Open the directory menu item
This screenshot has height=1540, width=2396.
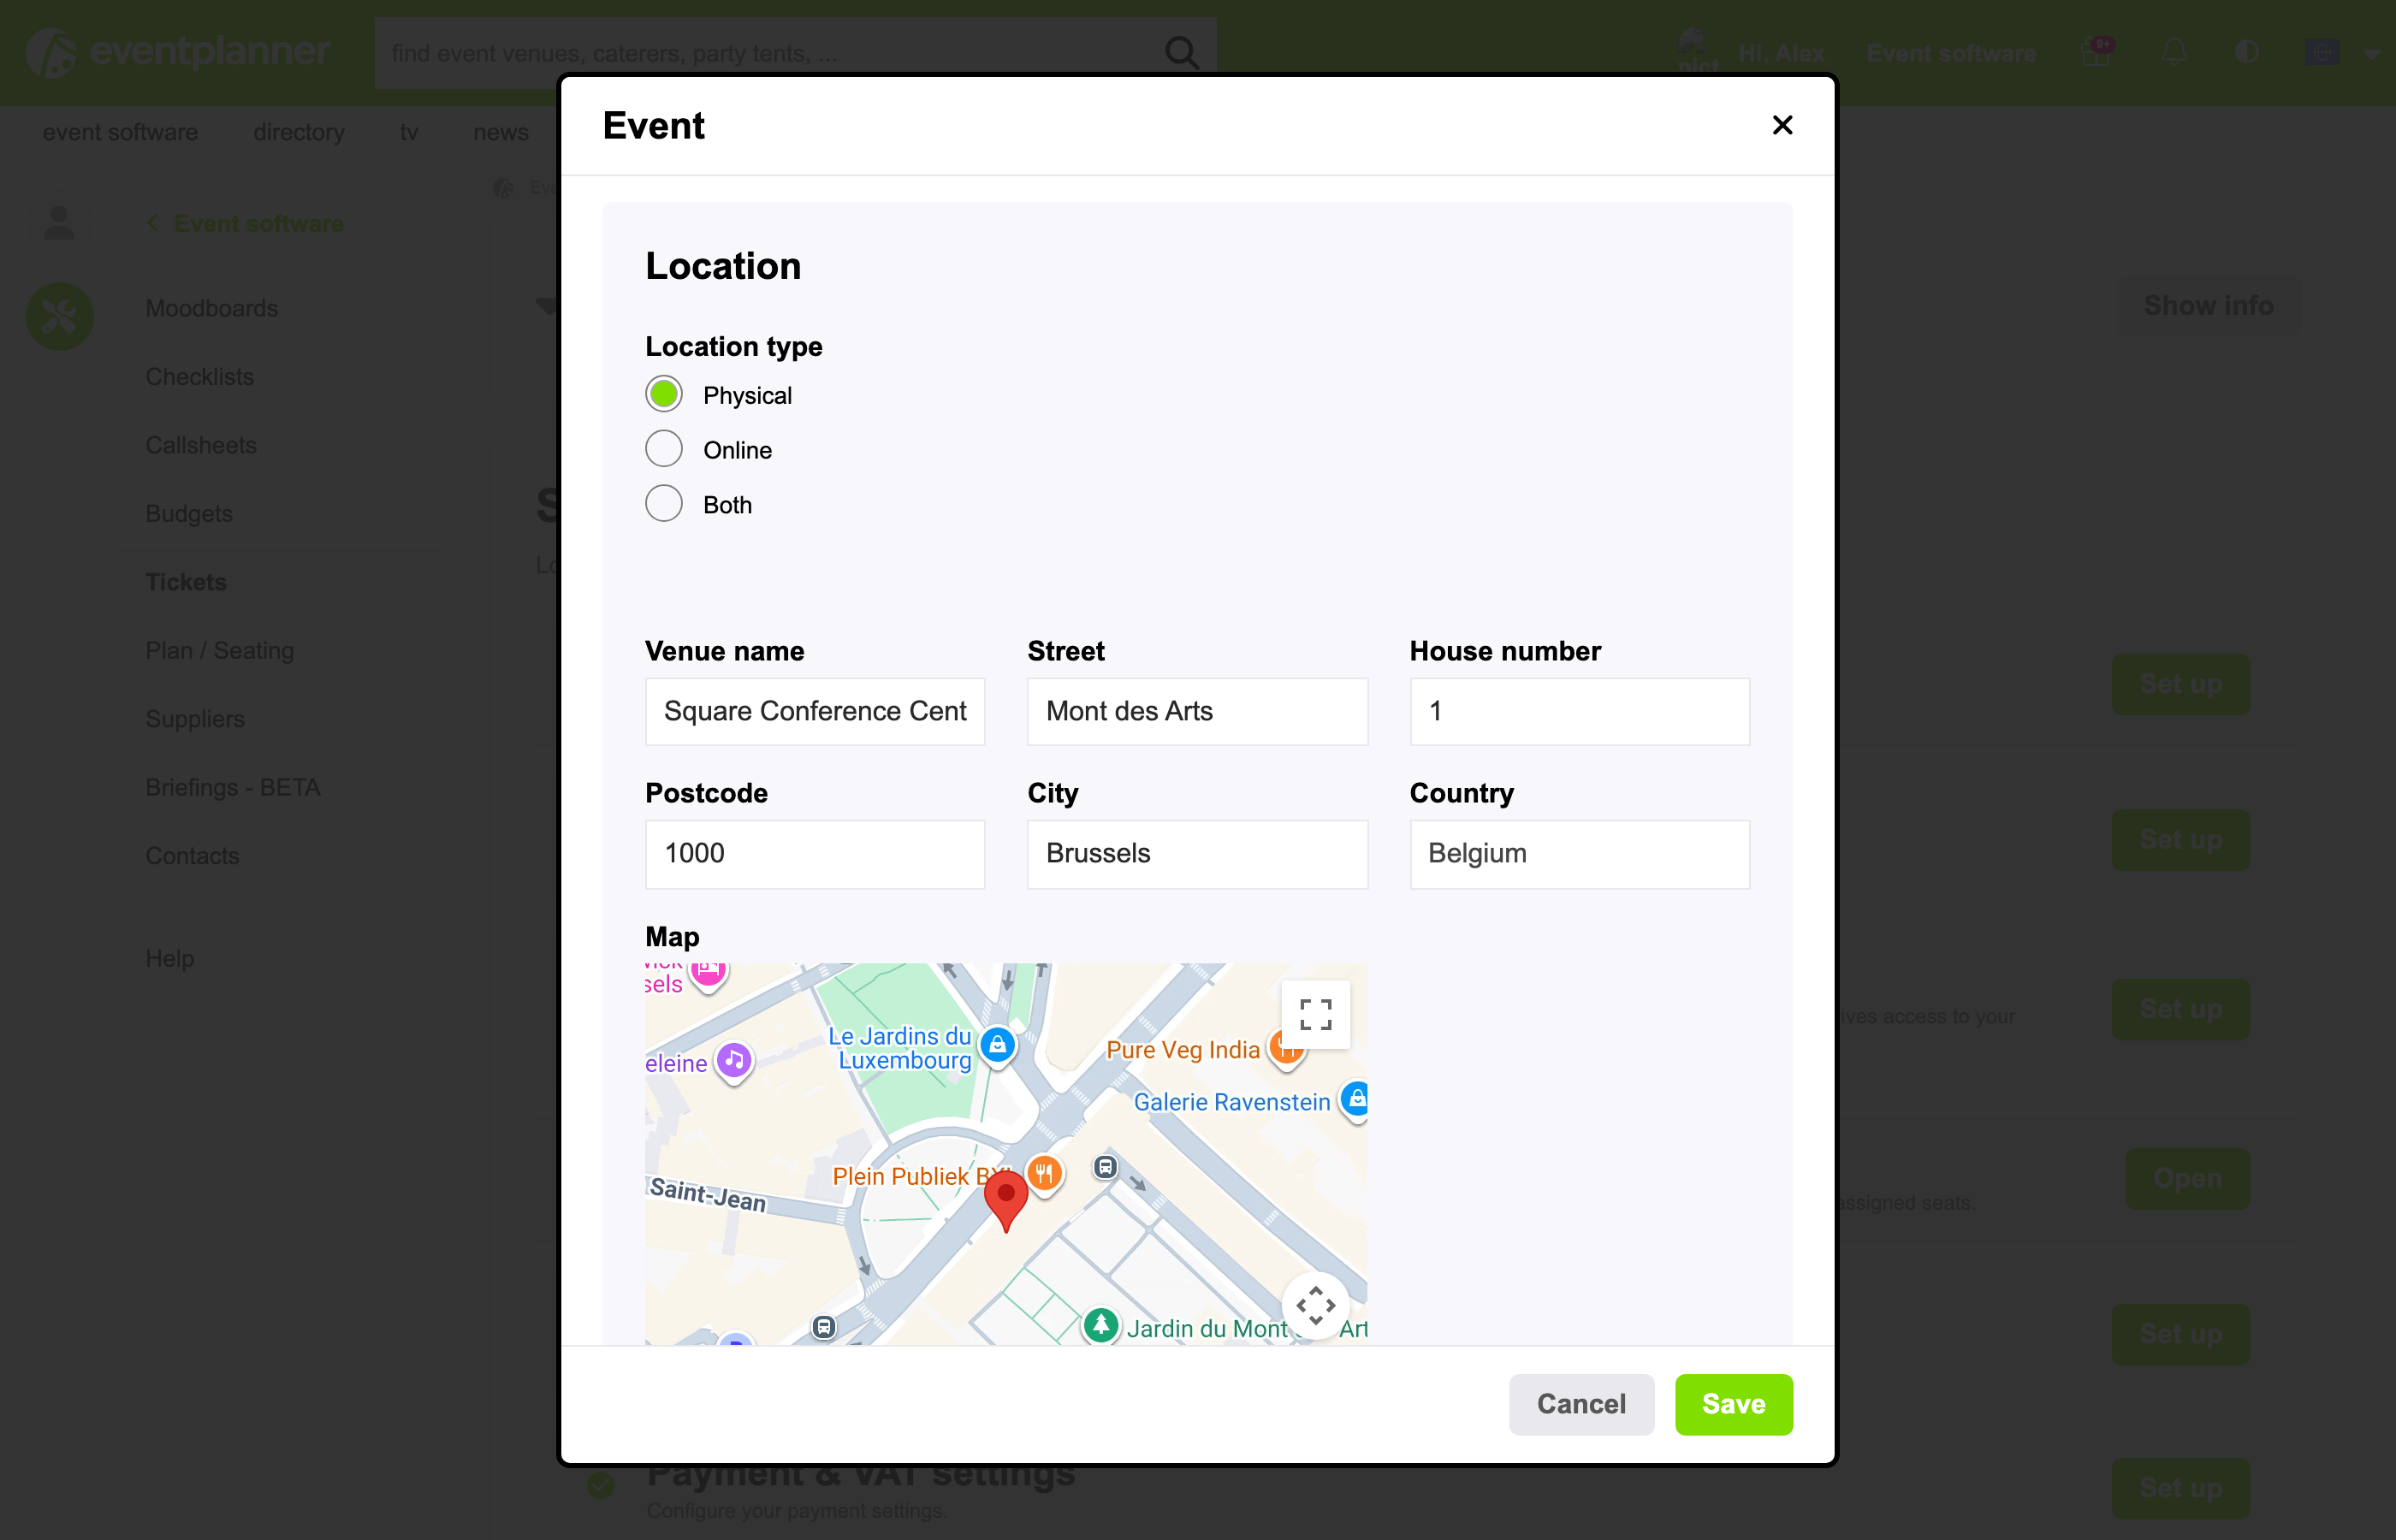coord(299,132)
